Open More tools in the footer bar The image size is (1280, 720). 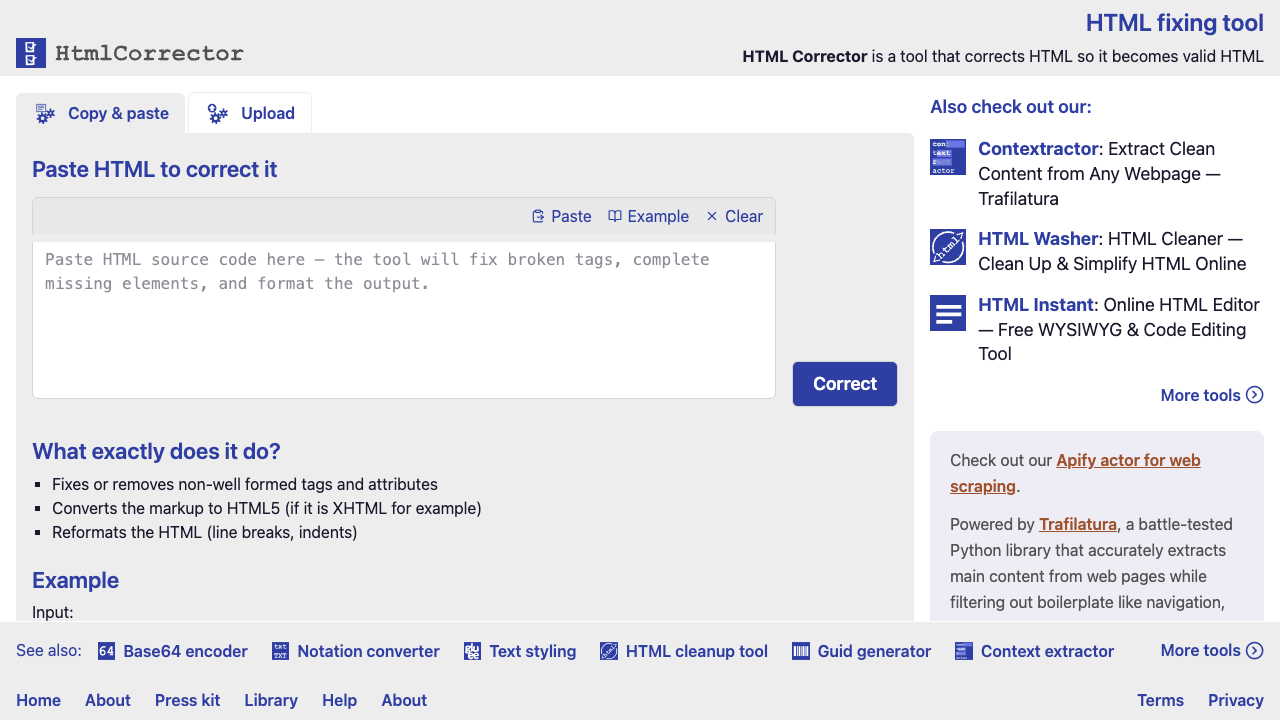1211,650
